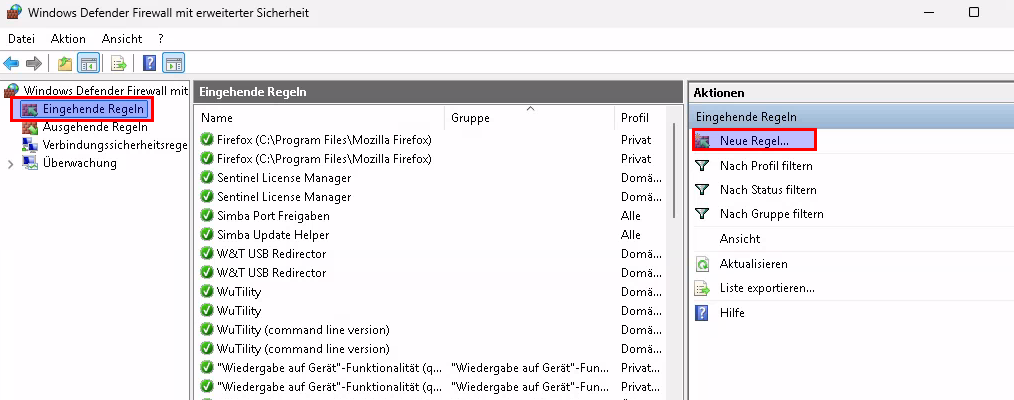Toggle the console tree pane toolbar icon
Viewport: 1014px width, 400px height.
tap(88, 63)
